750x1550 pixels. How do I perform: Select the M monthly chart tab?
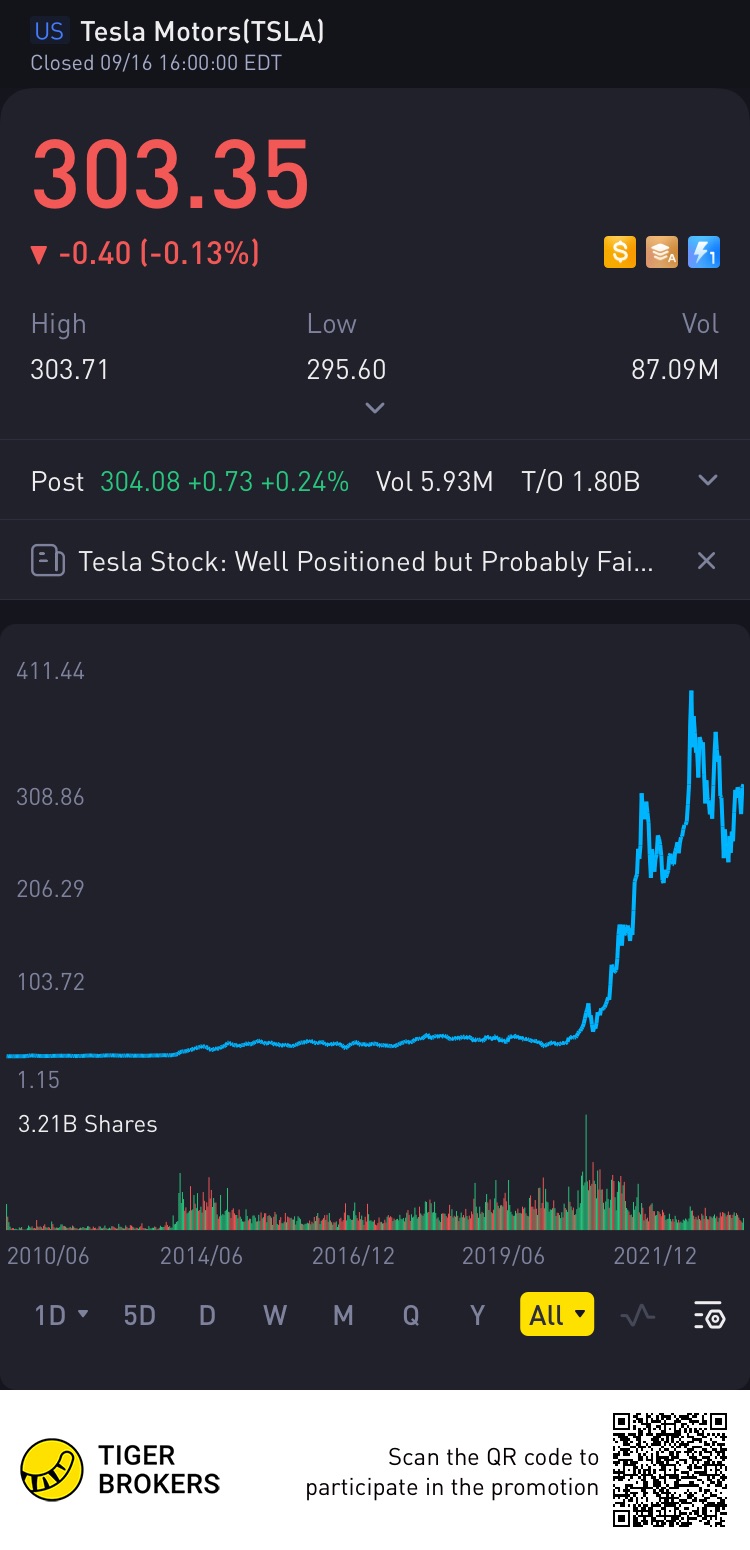[x=343, y=1315]
